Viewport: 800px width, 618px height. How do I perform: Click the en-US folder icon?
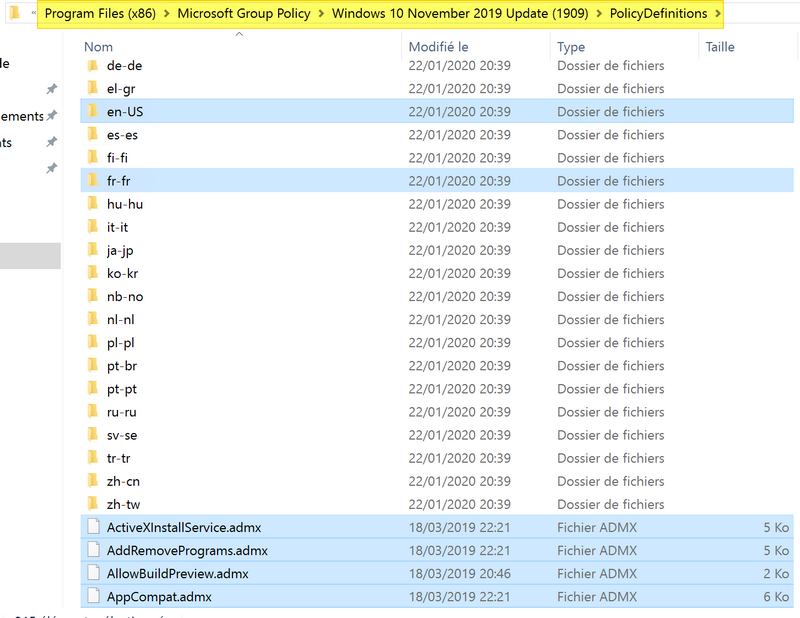click(x=92, y=111)
